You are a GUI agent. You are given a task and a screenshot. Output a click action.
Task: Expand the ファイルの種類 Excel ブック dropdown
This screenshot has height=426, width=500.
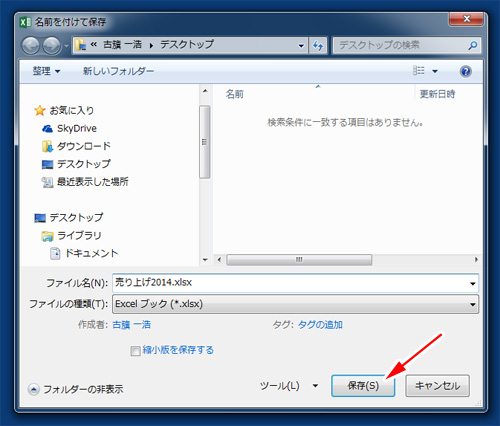295,304
